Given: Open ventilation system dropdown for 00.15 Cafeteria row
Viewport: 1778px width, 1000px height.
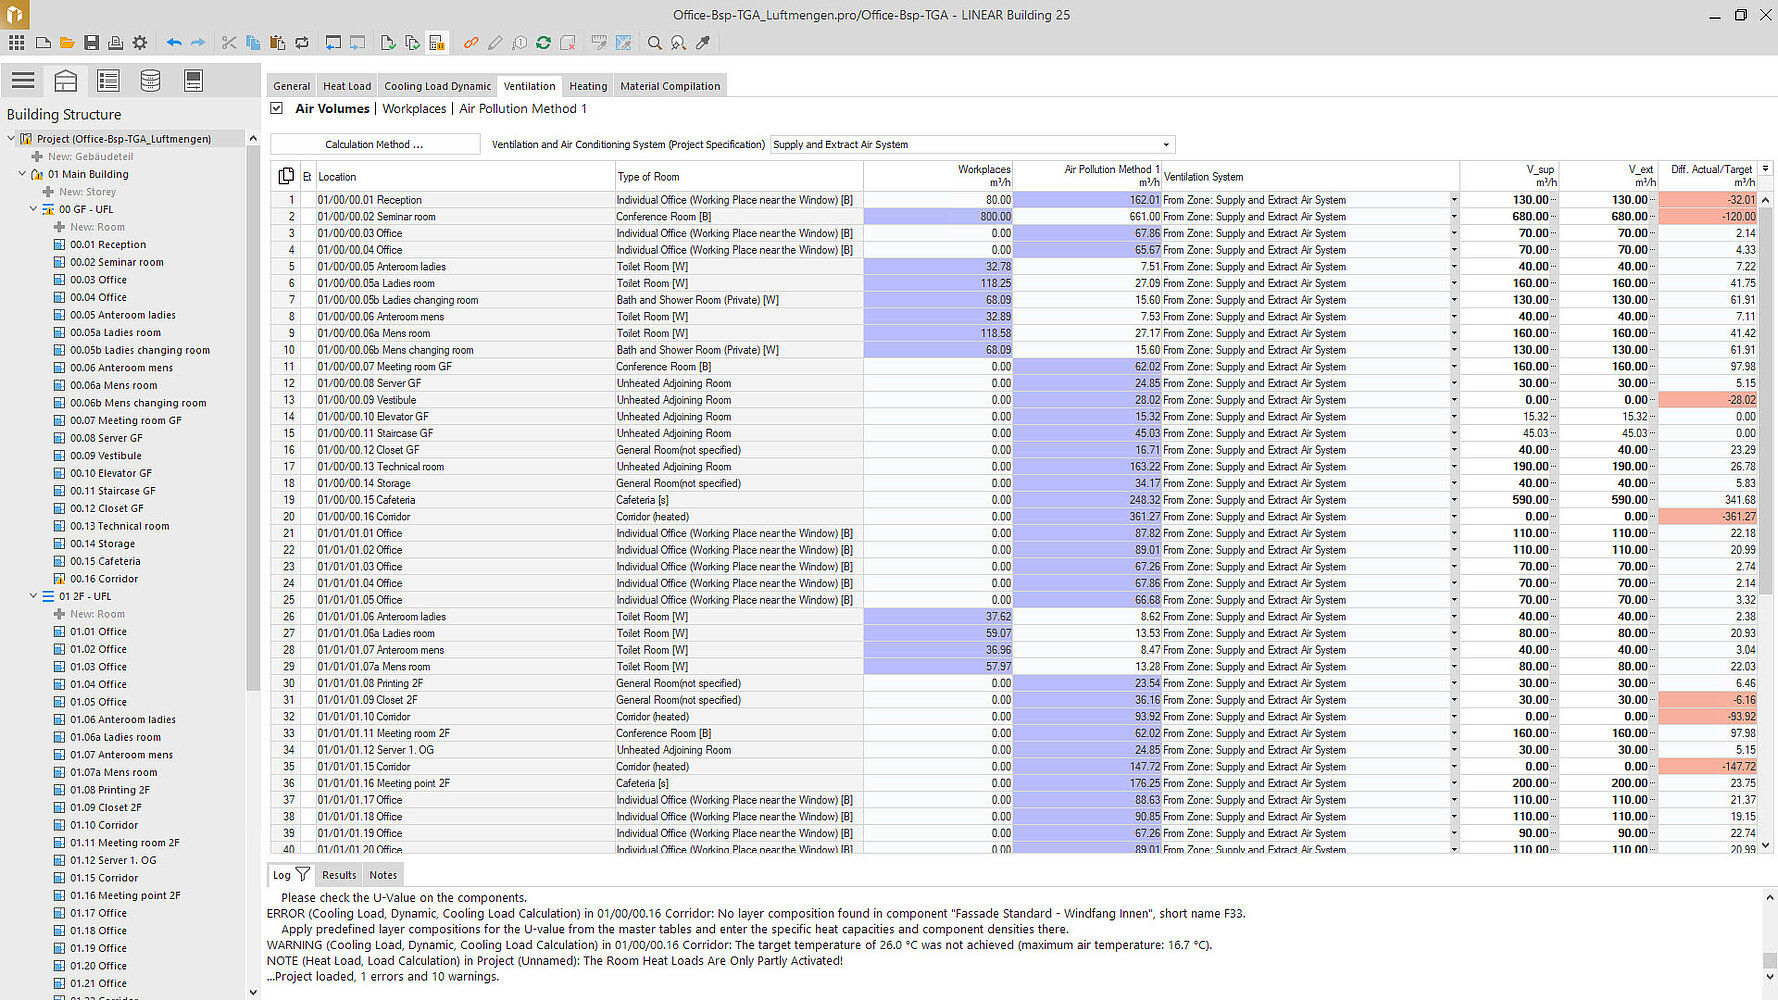Looking at the screenshot, I should tap(1454, 500).
